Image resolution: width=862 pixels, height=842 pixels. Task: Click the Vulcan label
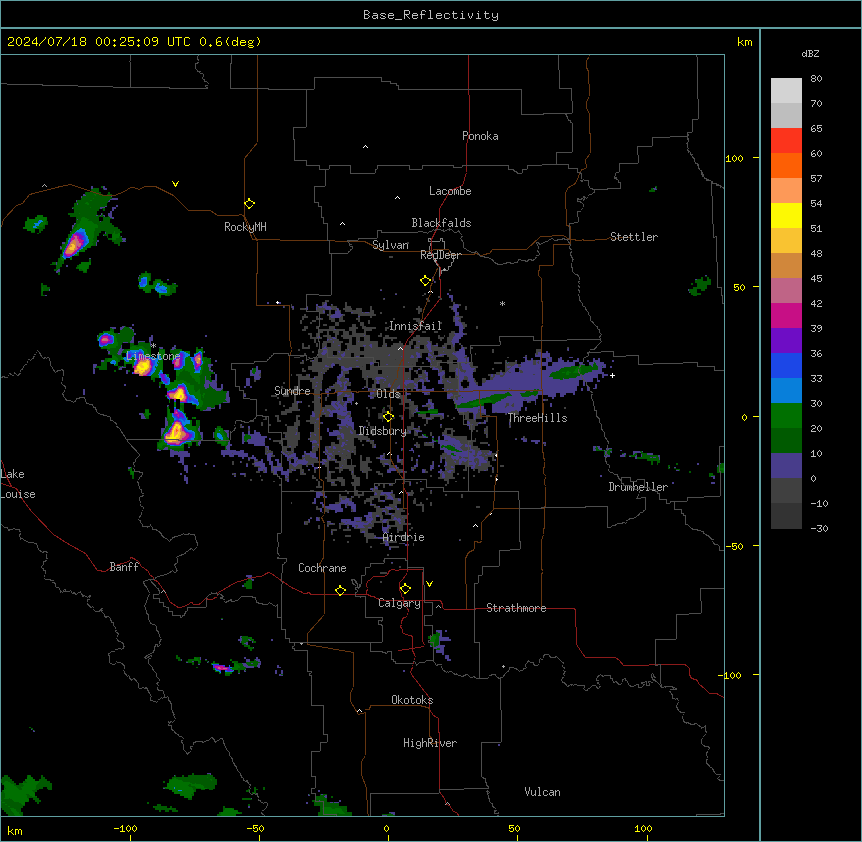tap(542, 792)
